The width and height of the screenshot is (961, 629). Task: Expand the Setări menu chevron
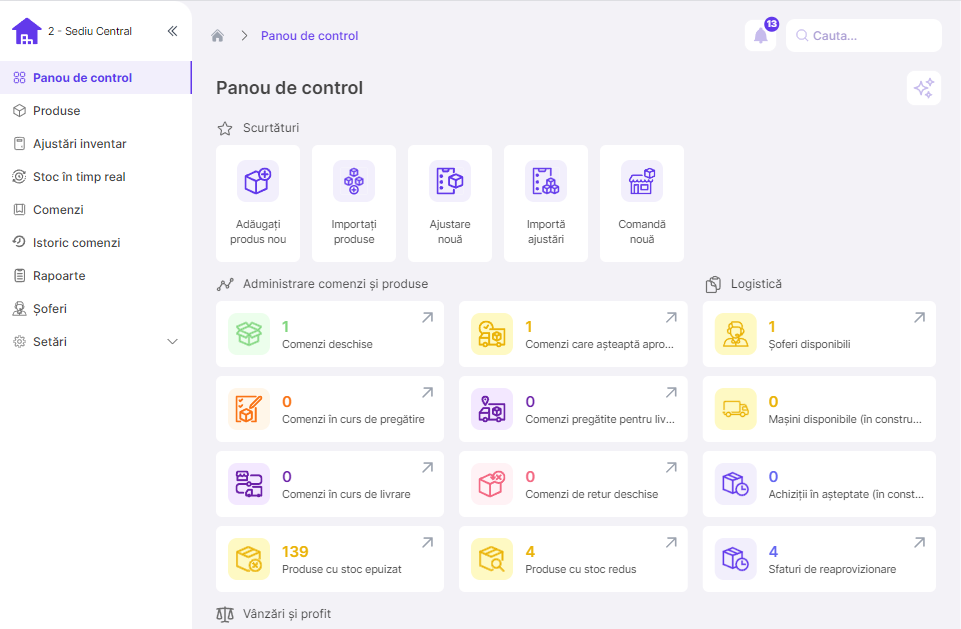pyautogui.click(x=172, y=342)
